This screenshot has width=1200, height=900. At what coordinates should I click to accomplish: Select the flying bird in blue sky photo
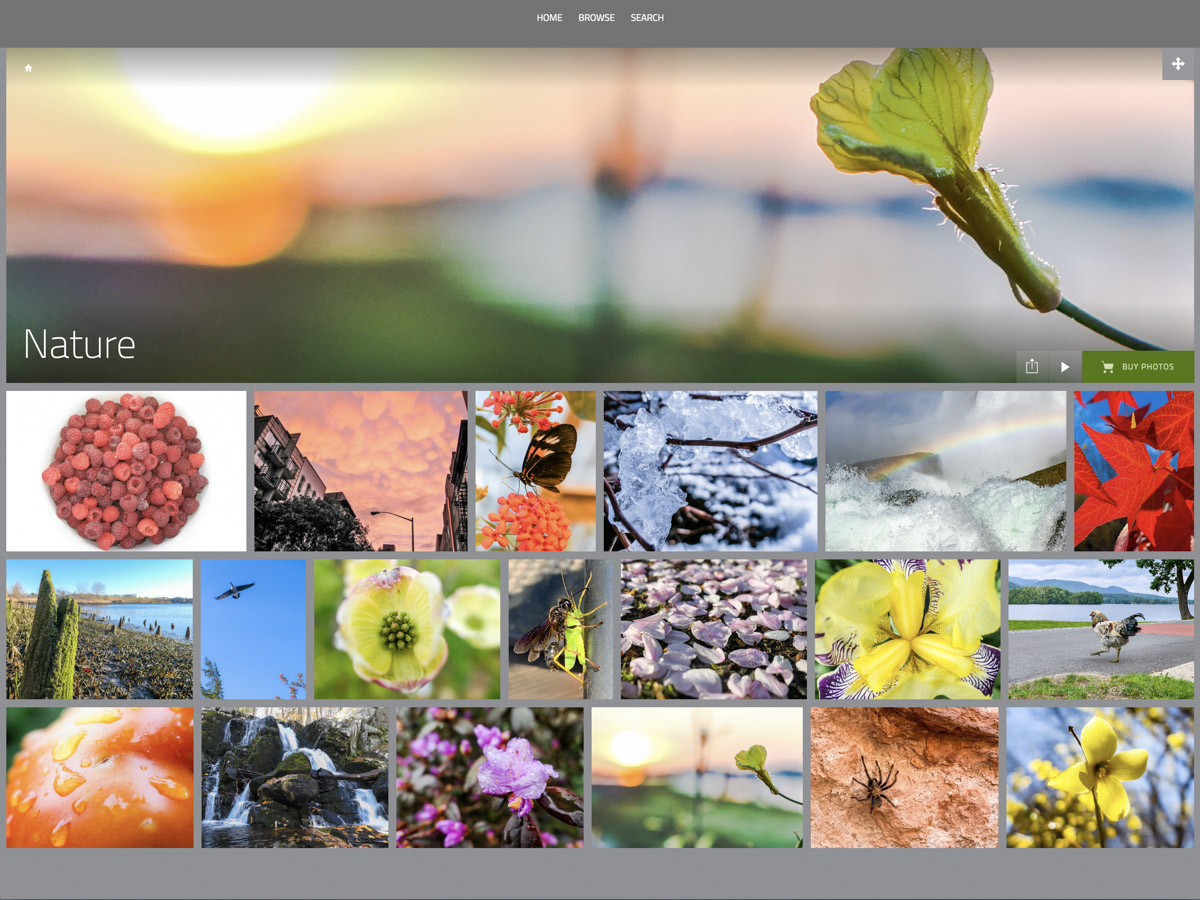(x=253, y=629)
